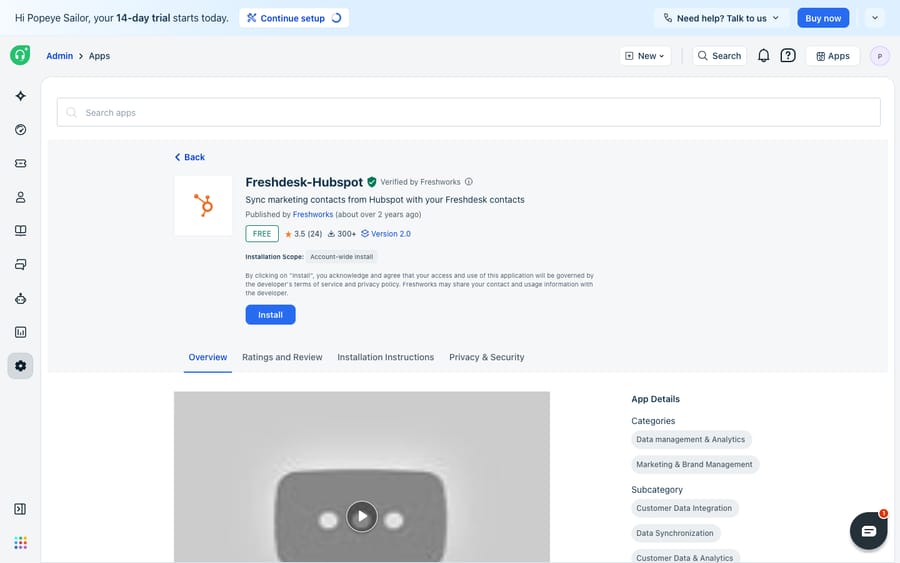900x563 pixels.
Task: Open the New dropdown
Action: point(645,56)
